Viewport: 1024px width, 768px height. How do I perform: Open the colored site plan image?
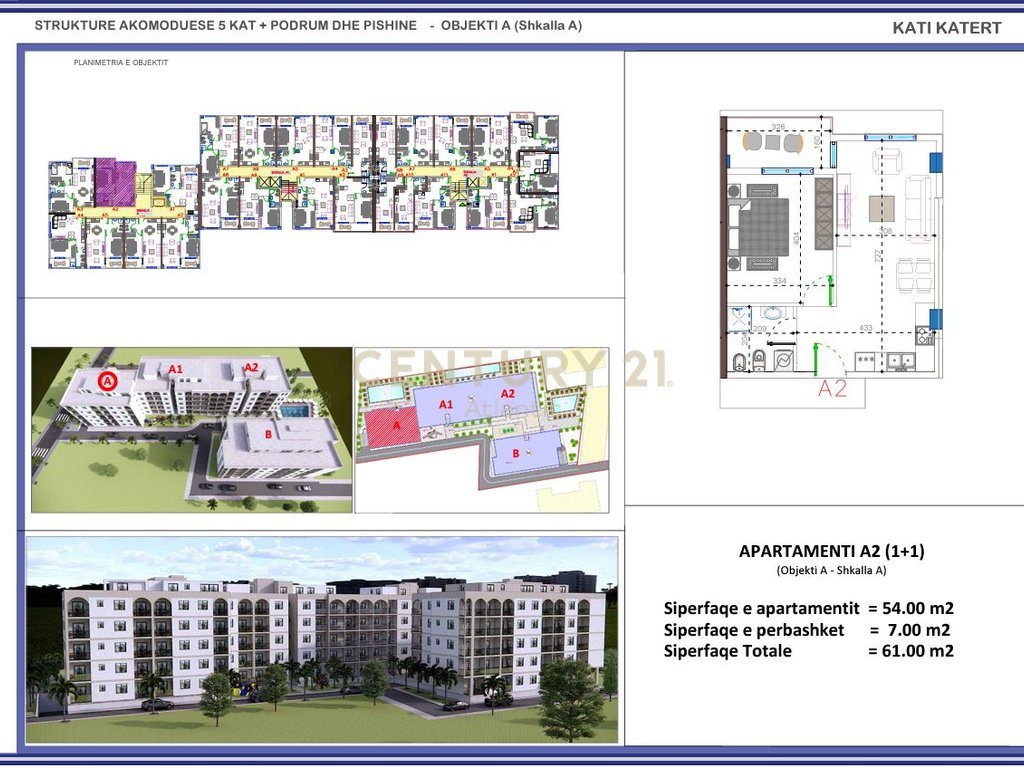tap(482, 430)
